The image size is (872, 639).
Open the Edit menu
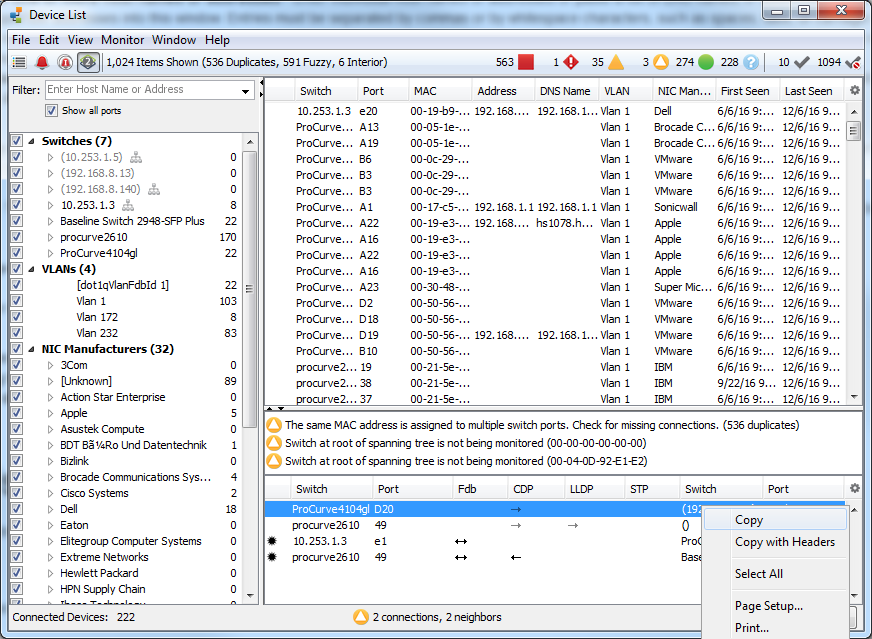tap(49, 40)
